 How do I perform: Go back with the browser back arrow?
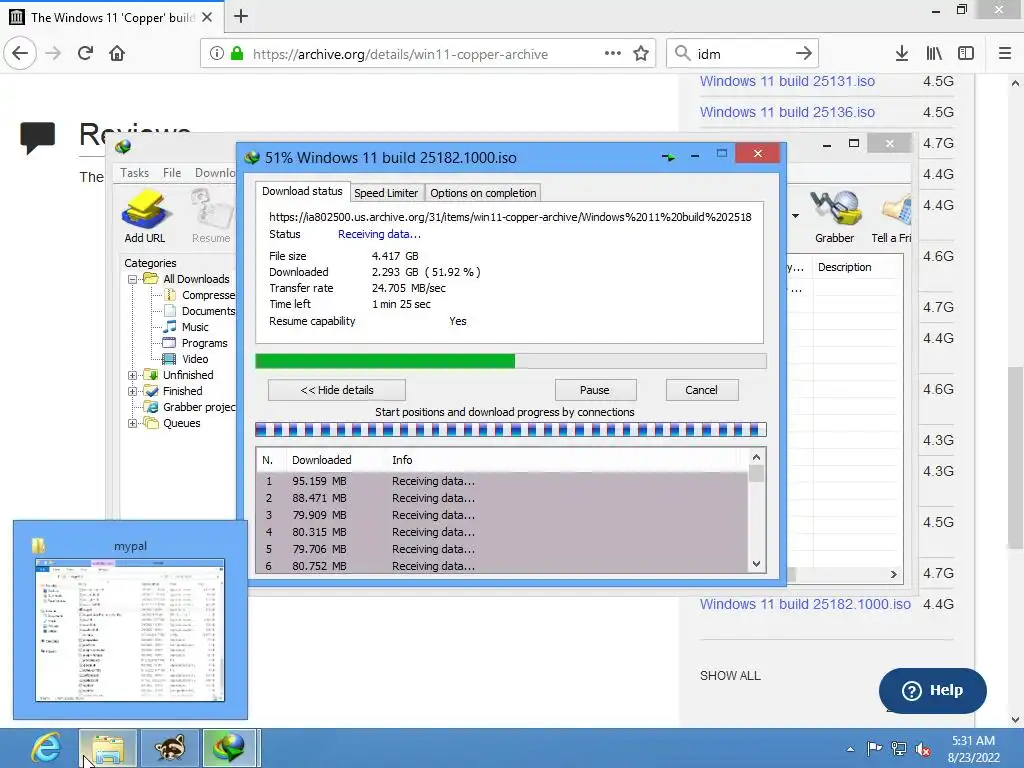coord(20,53)
